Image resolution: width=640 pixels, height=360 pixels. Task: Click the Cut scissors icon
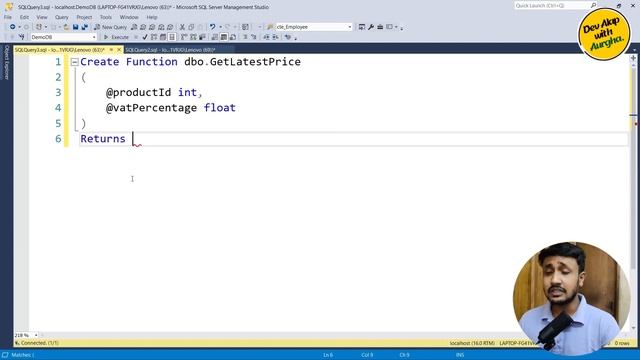click(182, 27)
